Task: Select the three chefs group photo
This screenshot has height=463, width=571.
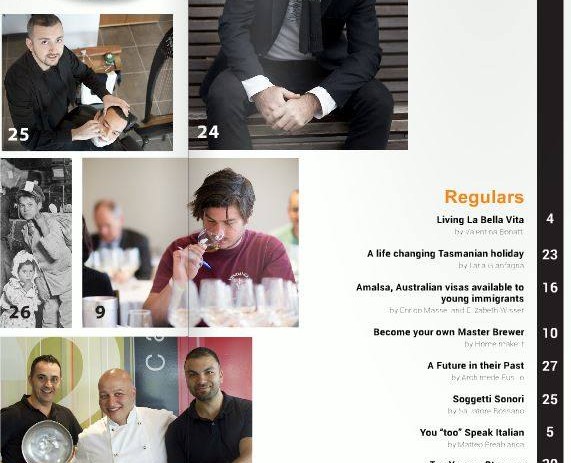Action: [x=126, y=400]
